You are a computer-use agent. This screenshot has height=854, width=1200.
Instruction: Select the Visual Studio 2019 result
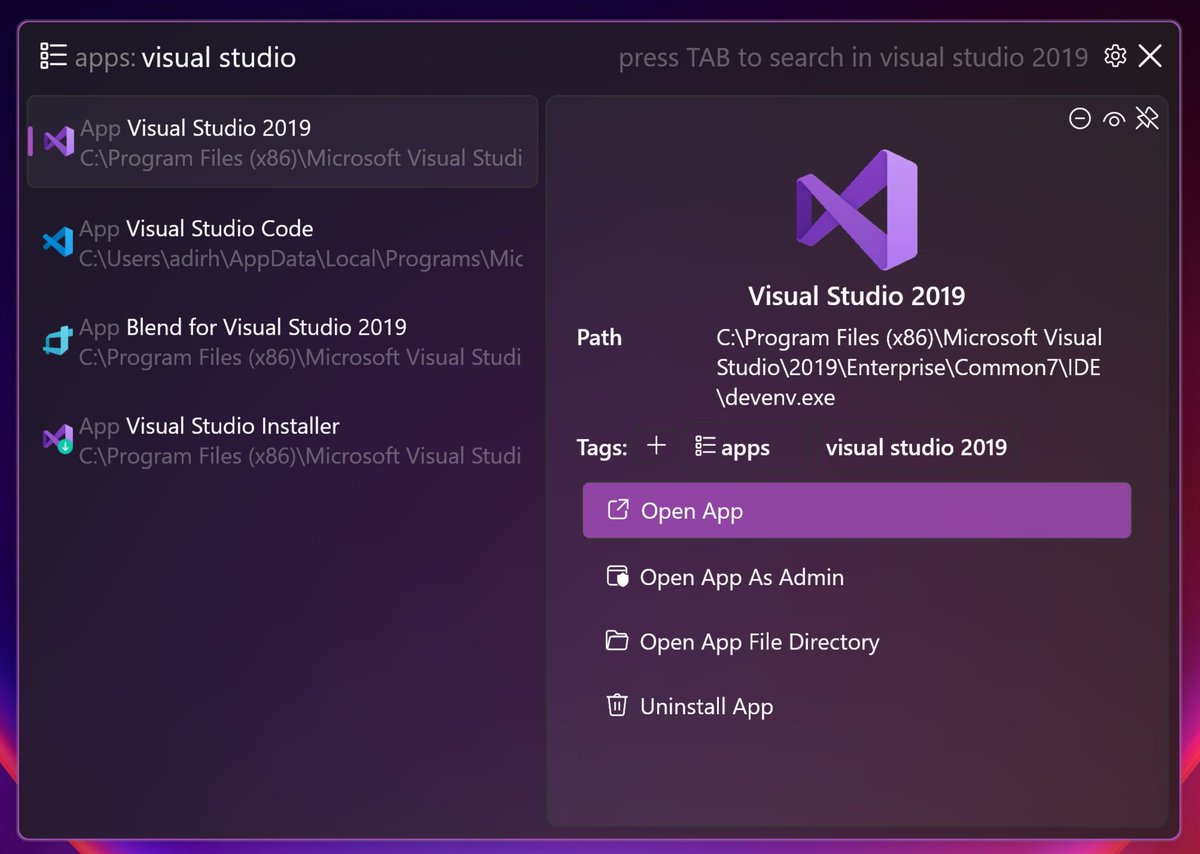282,142
